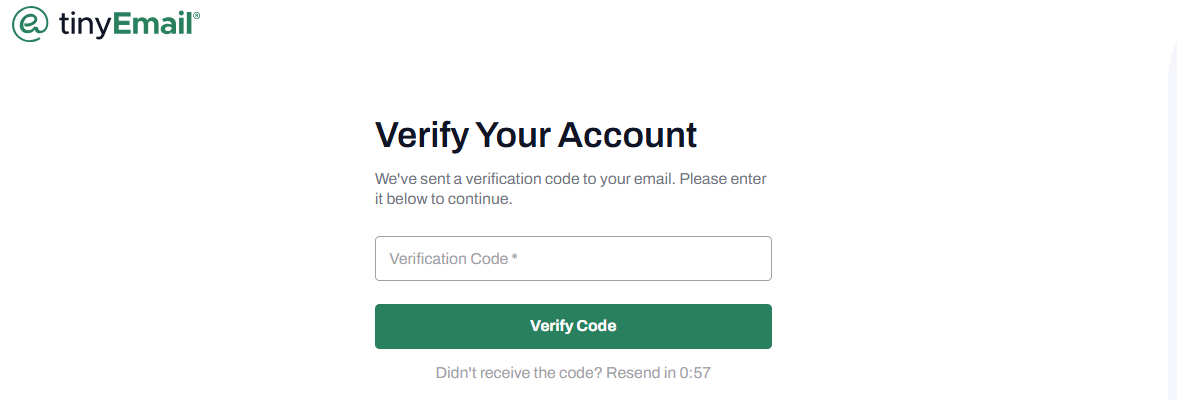The height and width of the screenshot is (400, 1177).
Task: Click the green "Email" part of the logo
Action: click(x=153, y=23)
